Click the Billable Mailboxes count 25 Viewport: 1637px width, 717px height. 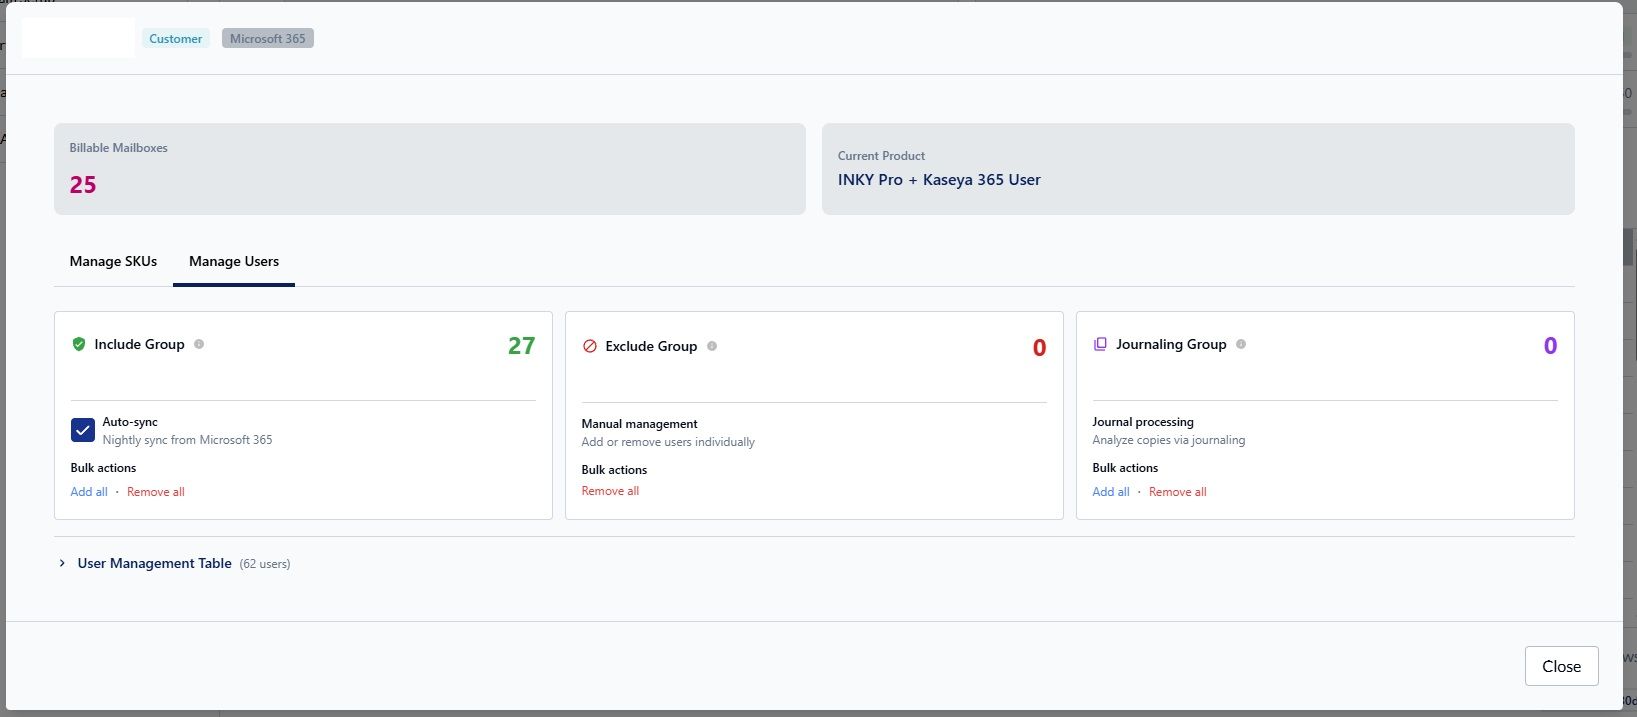pos(83,185)
